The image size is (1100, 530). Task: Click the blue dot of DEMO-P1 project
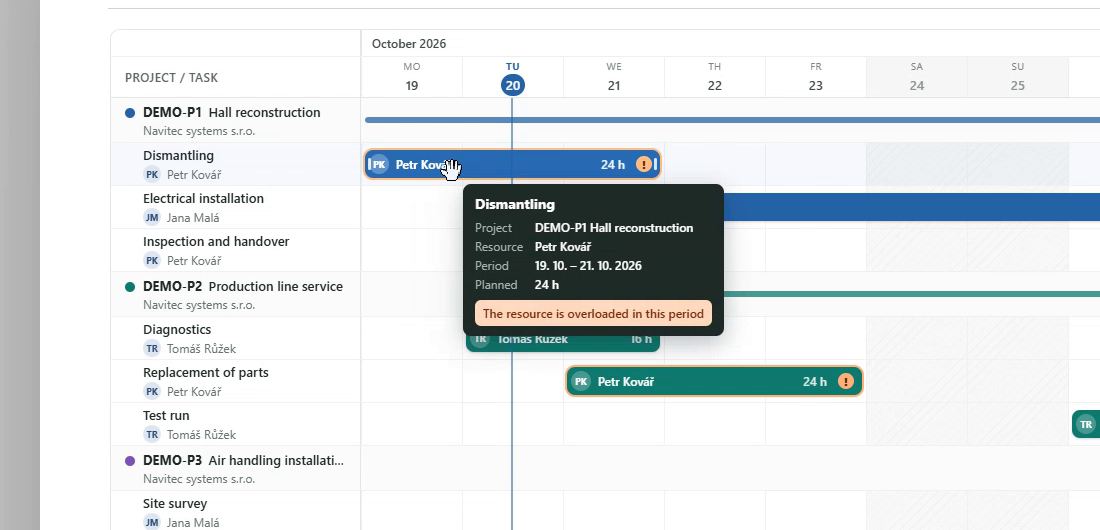click(130, 112)
